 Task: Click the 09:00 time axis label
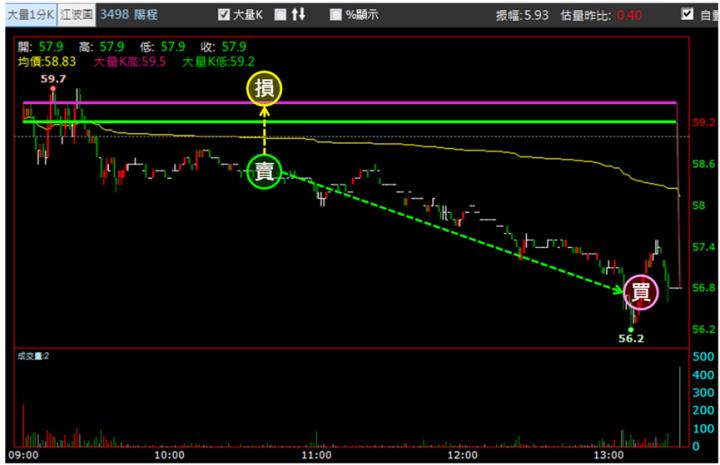pyautogui.click(x=23, y=455)
